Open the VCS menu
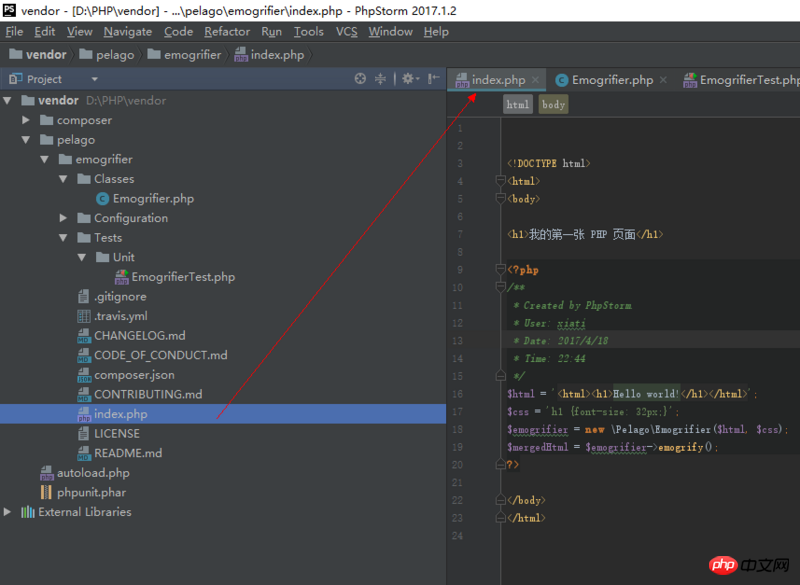The image size is (800, 585). coord(346,32)
